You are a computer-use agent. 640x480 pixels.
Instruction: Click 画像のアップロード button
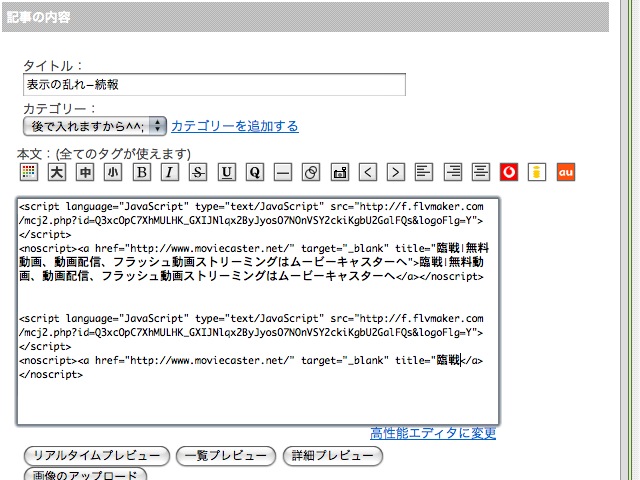[85, 474]
